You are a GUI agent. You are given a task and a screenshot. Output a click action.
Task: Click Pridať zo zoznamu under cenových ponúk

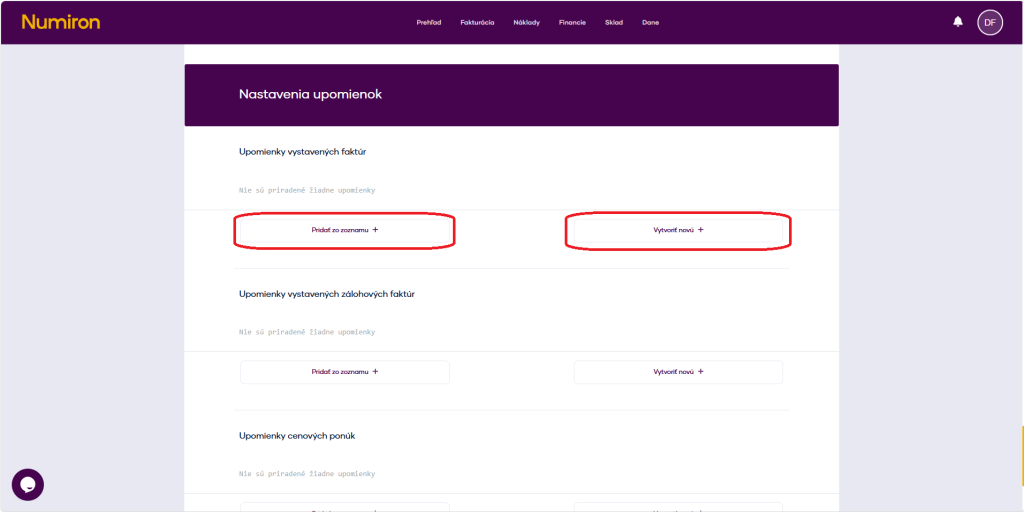pos(345,507)
